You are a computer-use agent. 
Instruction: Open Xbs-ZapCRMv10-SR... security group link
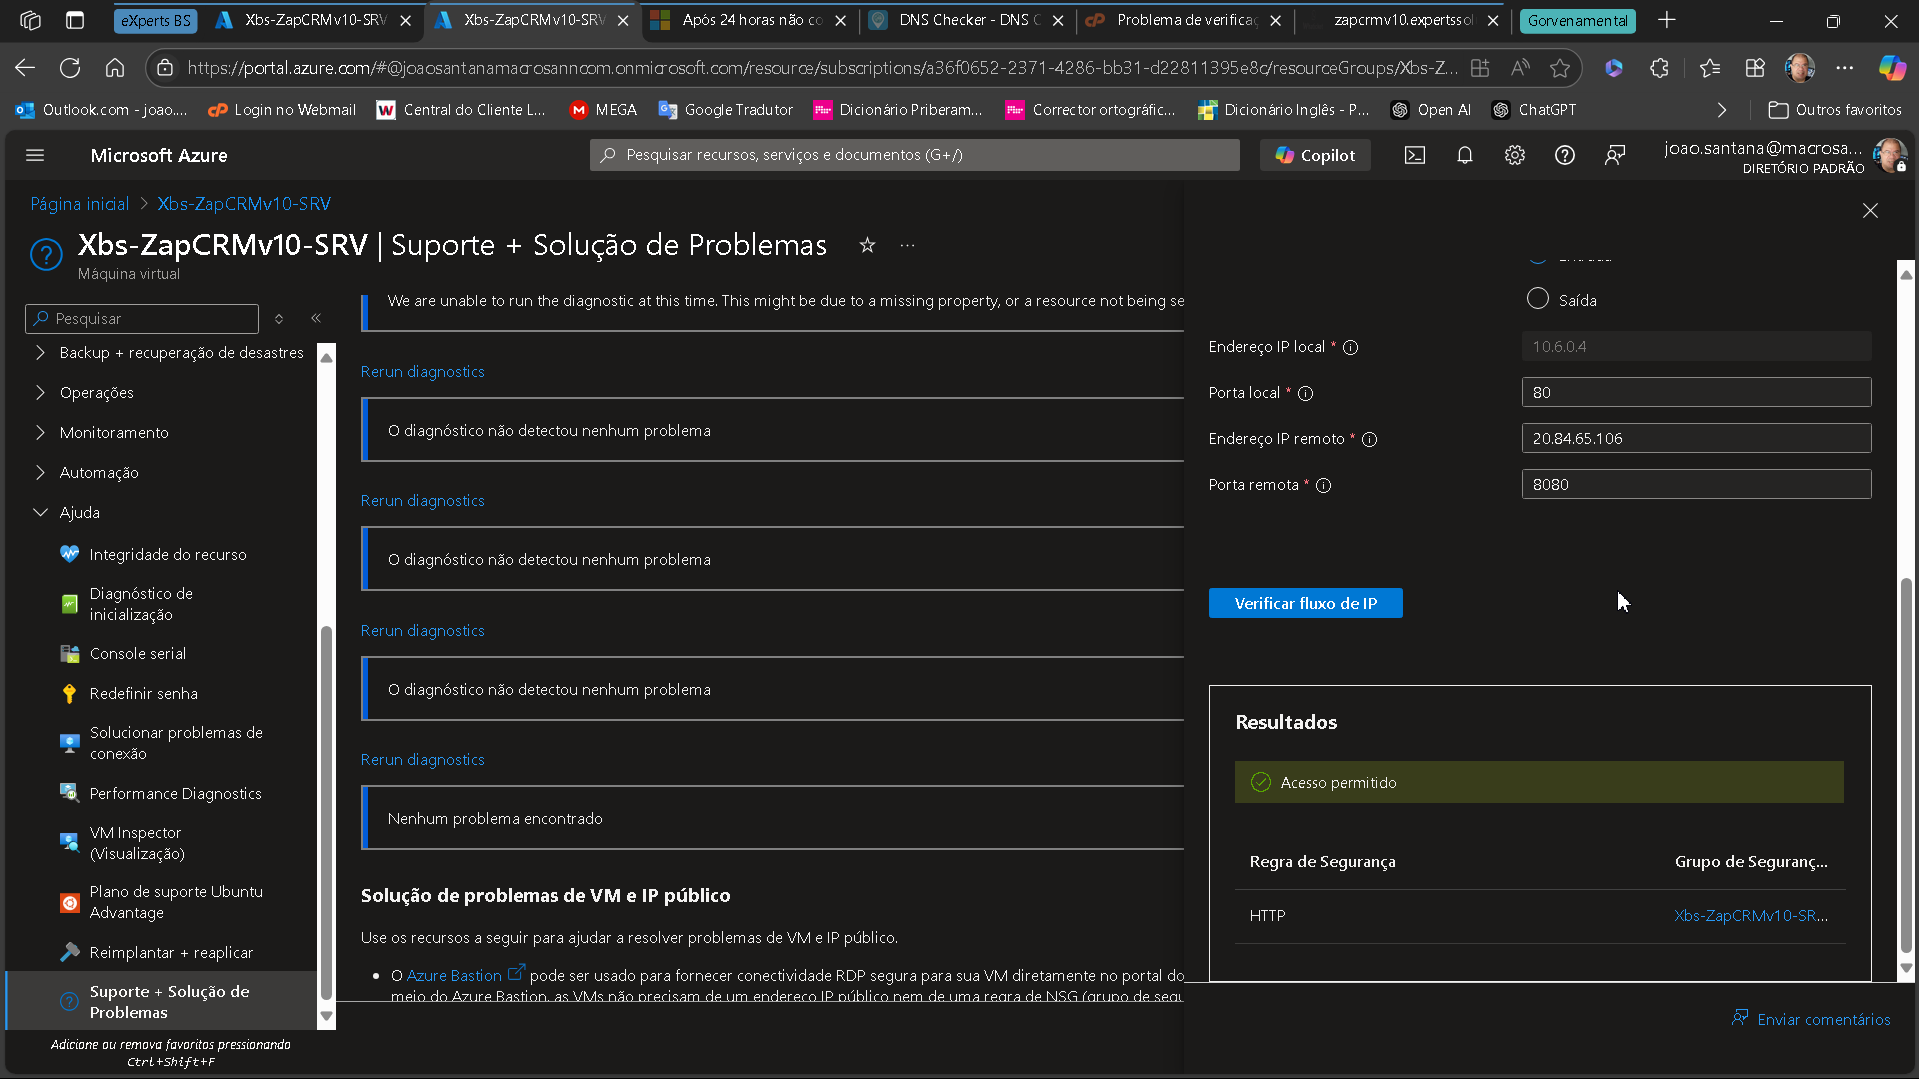1751,915
